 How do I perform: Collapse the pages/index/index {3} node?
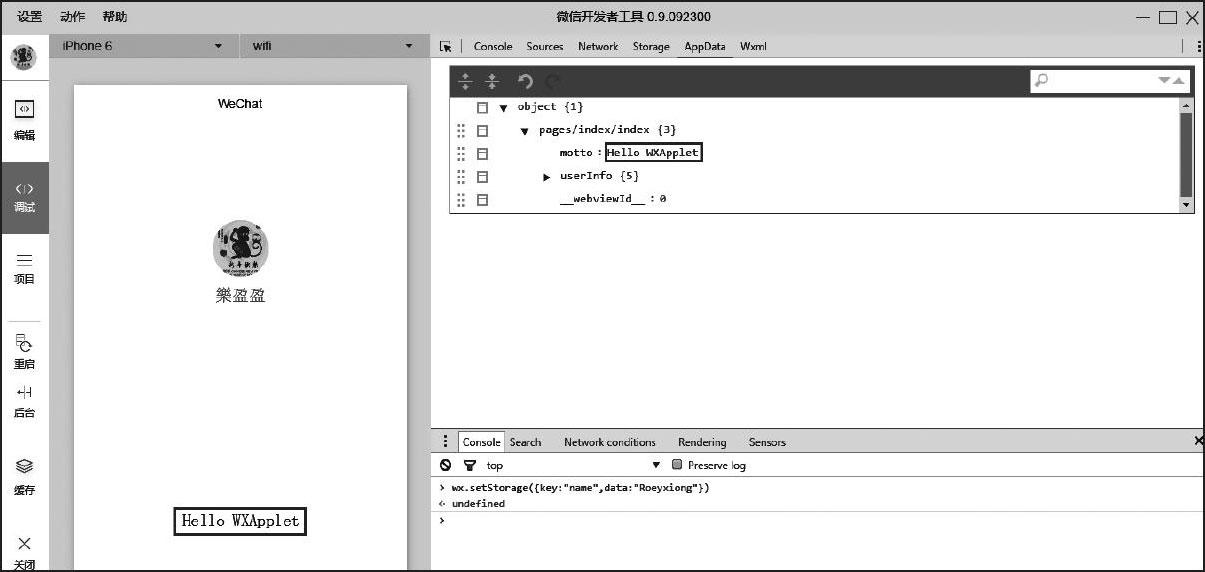pyautogui.click(x=524, y=131)
